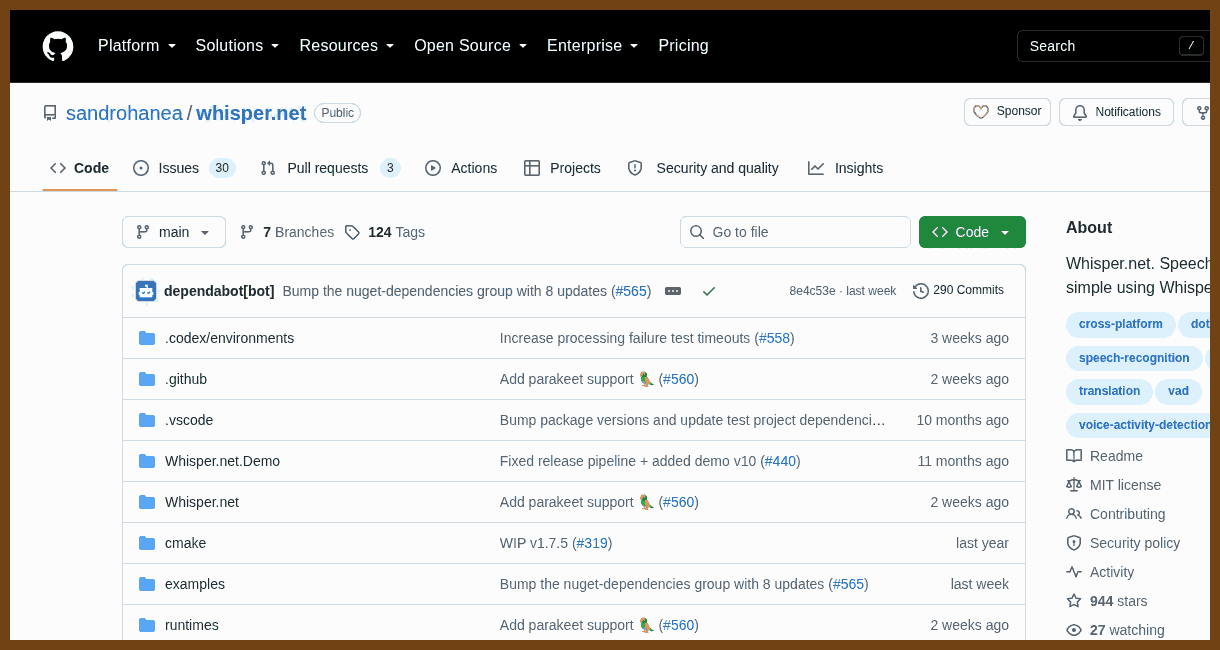Expand the Resources menu
1220x650 pixels.
347,46
